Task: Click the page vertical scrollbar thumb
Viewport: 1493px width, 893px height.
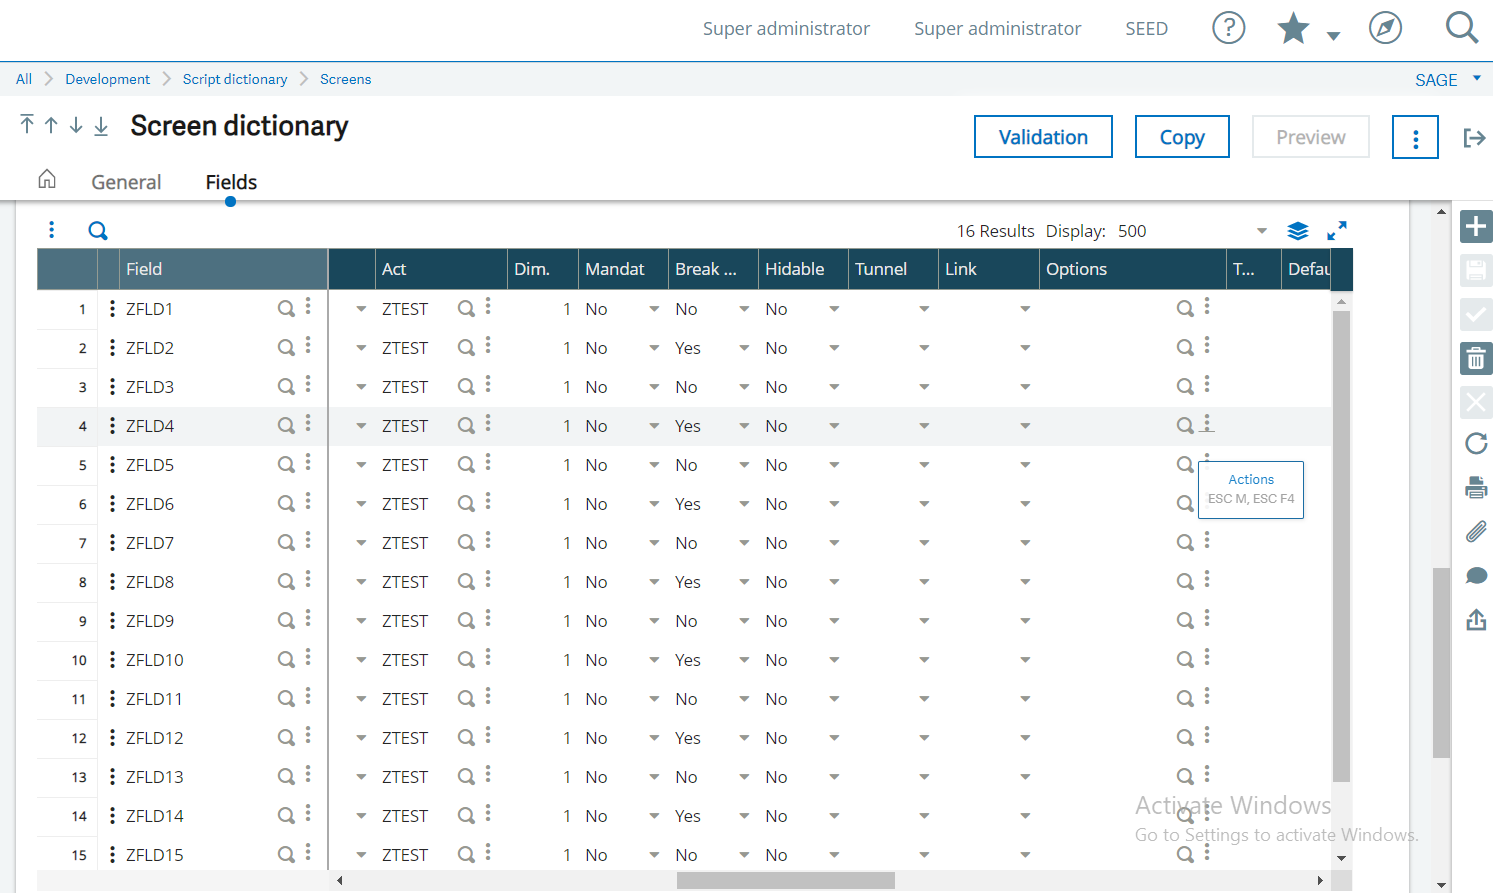Action: pyautogui.click(x=1441, y=663)
